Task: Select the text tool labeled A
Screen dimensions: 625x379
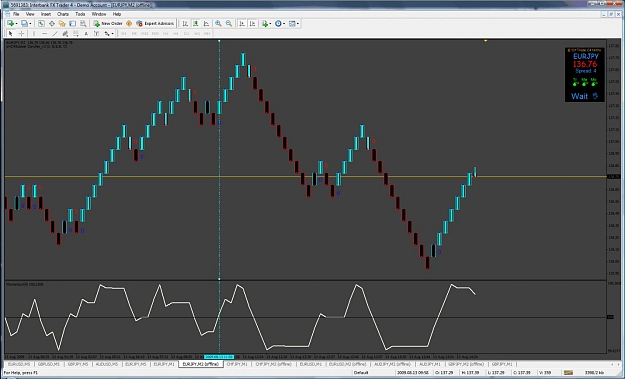Action: coord(86,33)
